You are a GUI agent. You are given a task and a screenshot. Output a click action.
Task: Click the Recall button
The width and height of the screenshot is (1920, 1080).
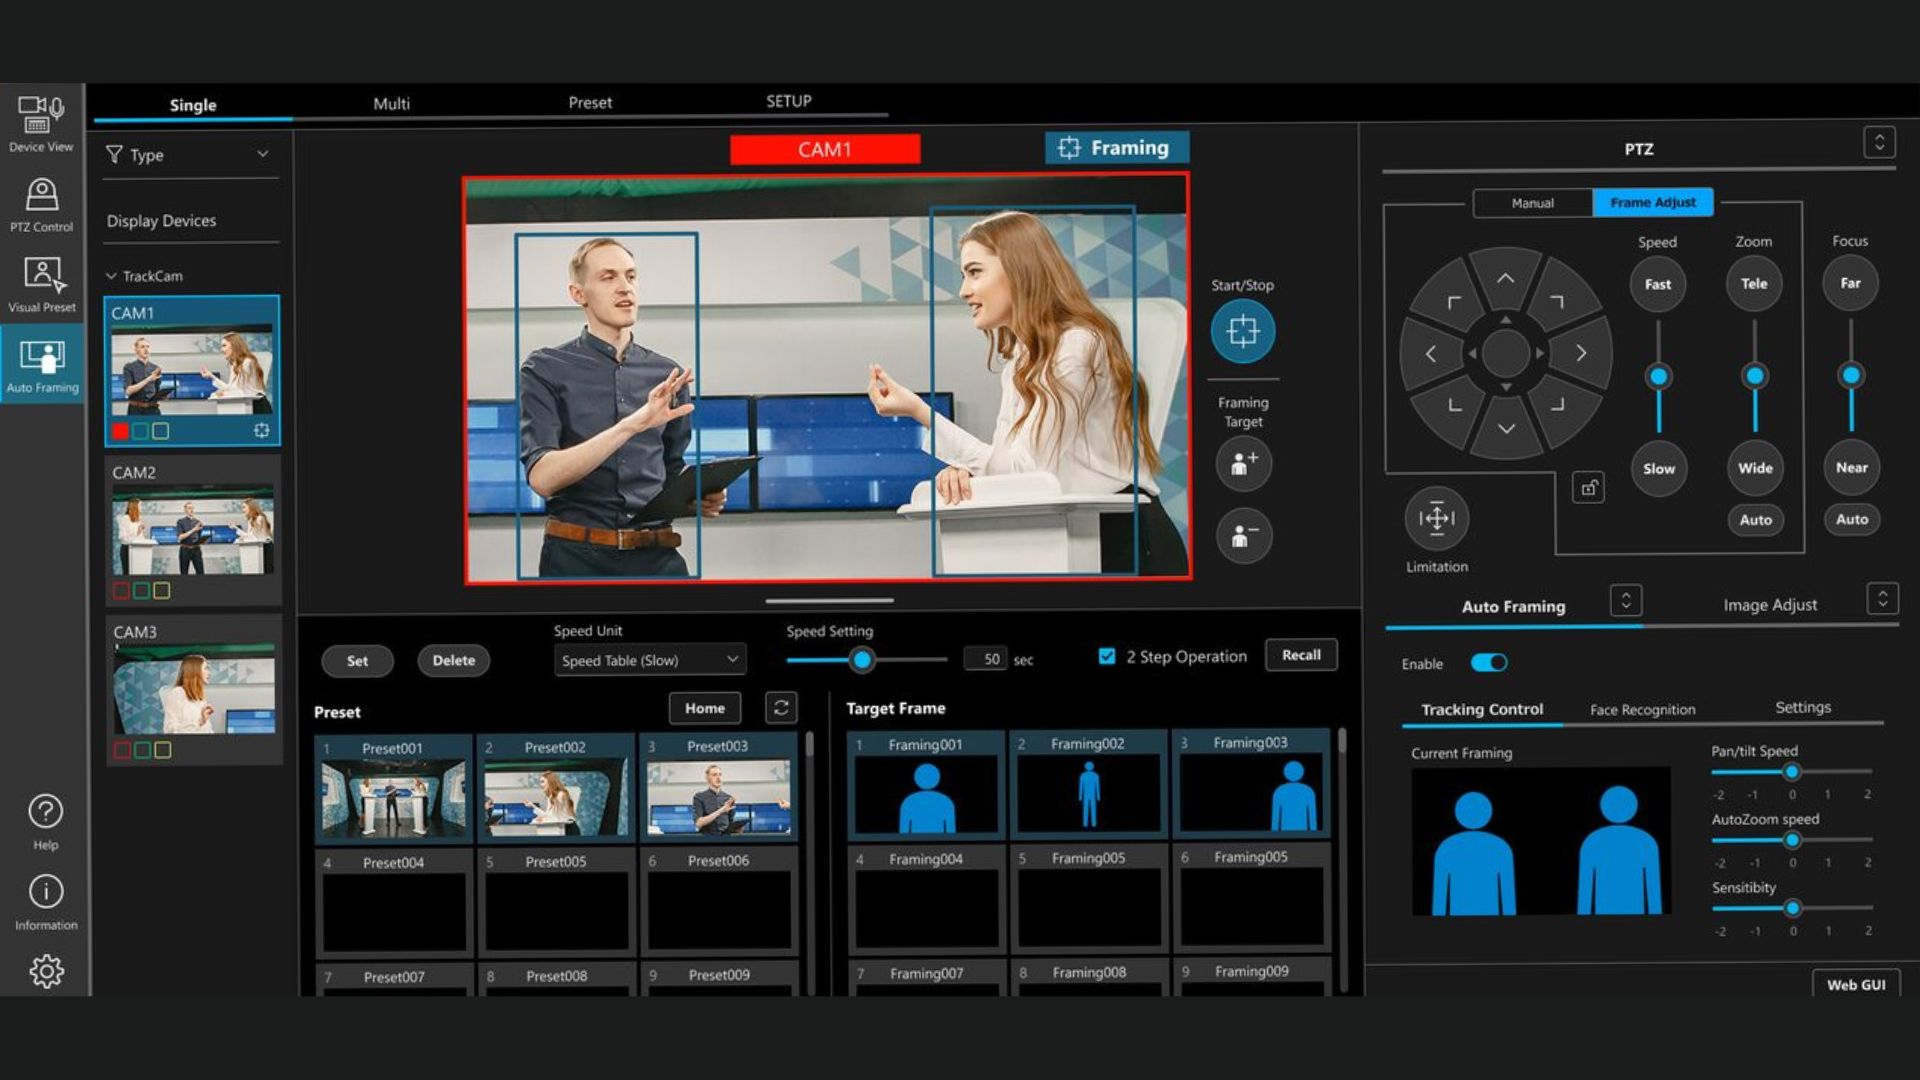click(x=1301, y=655)
